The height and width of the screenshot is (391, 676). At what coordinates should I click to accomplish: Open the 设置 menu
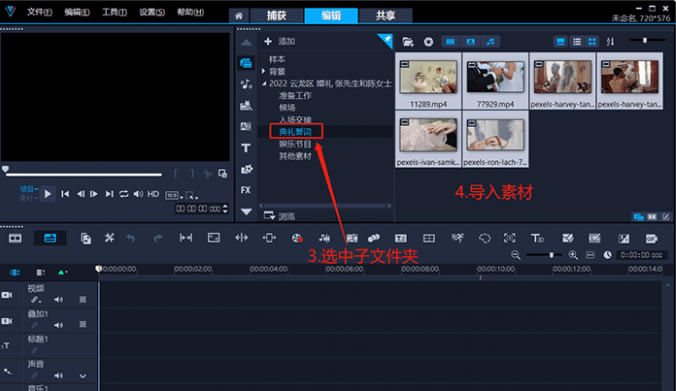tap(152, 12)
